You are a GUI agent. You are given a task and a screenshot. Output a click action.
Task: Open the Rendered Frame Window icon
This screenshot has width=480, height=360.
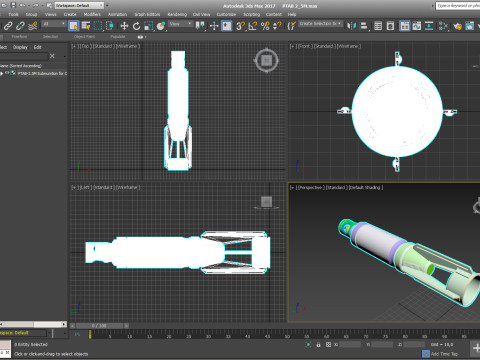[470, 26]
